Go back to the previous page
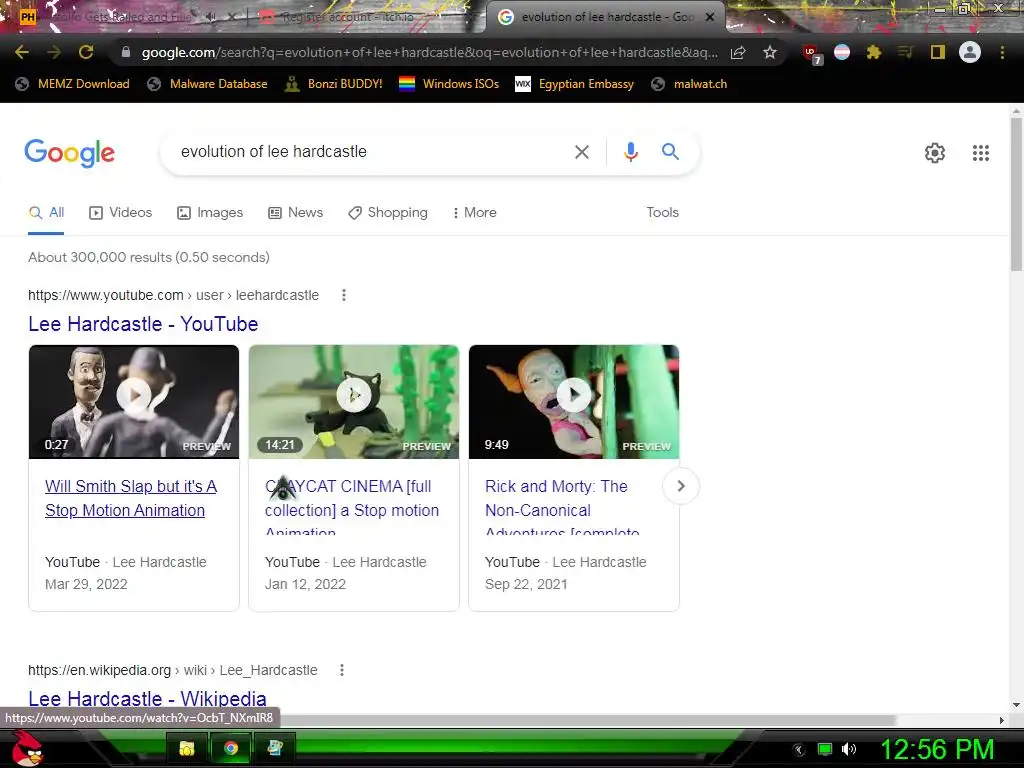 [x=22, y=52]
